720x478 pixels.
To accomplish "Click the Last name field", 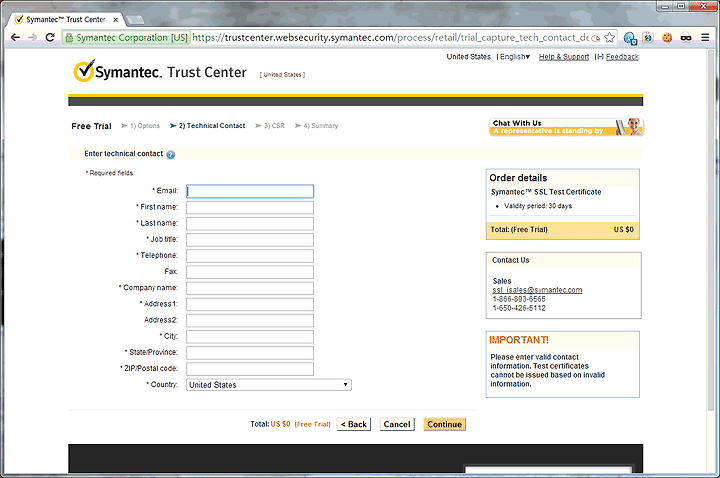I will [x=250, y=224].
